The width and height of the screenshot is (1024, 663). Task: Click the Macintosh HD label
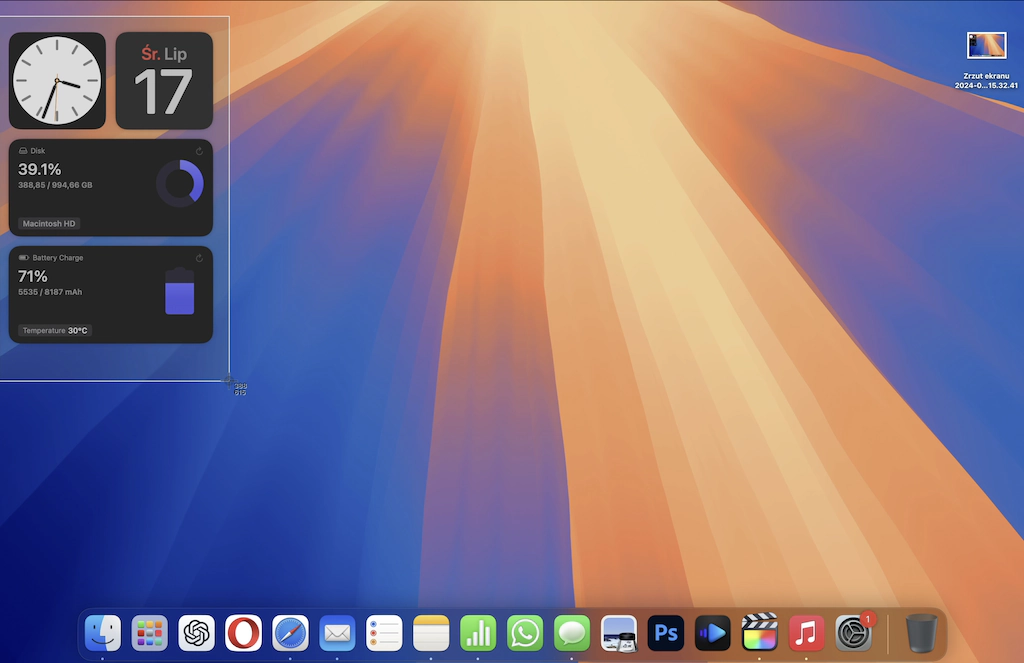pyautogui.click(x=49, y=223)
